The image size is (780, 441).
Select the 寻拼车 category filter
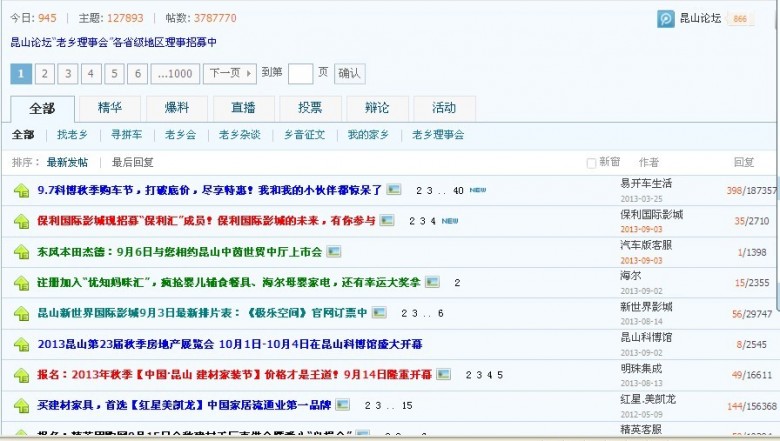click(126, 134)
